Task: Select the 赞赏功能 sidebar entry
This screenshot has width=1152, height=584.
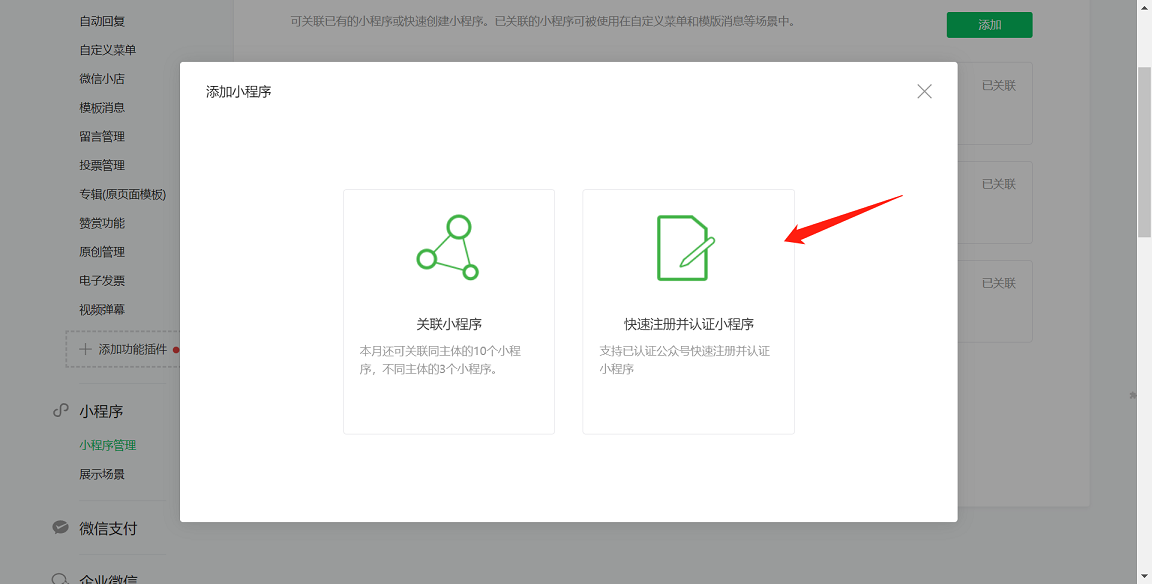Action: point(102,224)
